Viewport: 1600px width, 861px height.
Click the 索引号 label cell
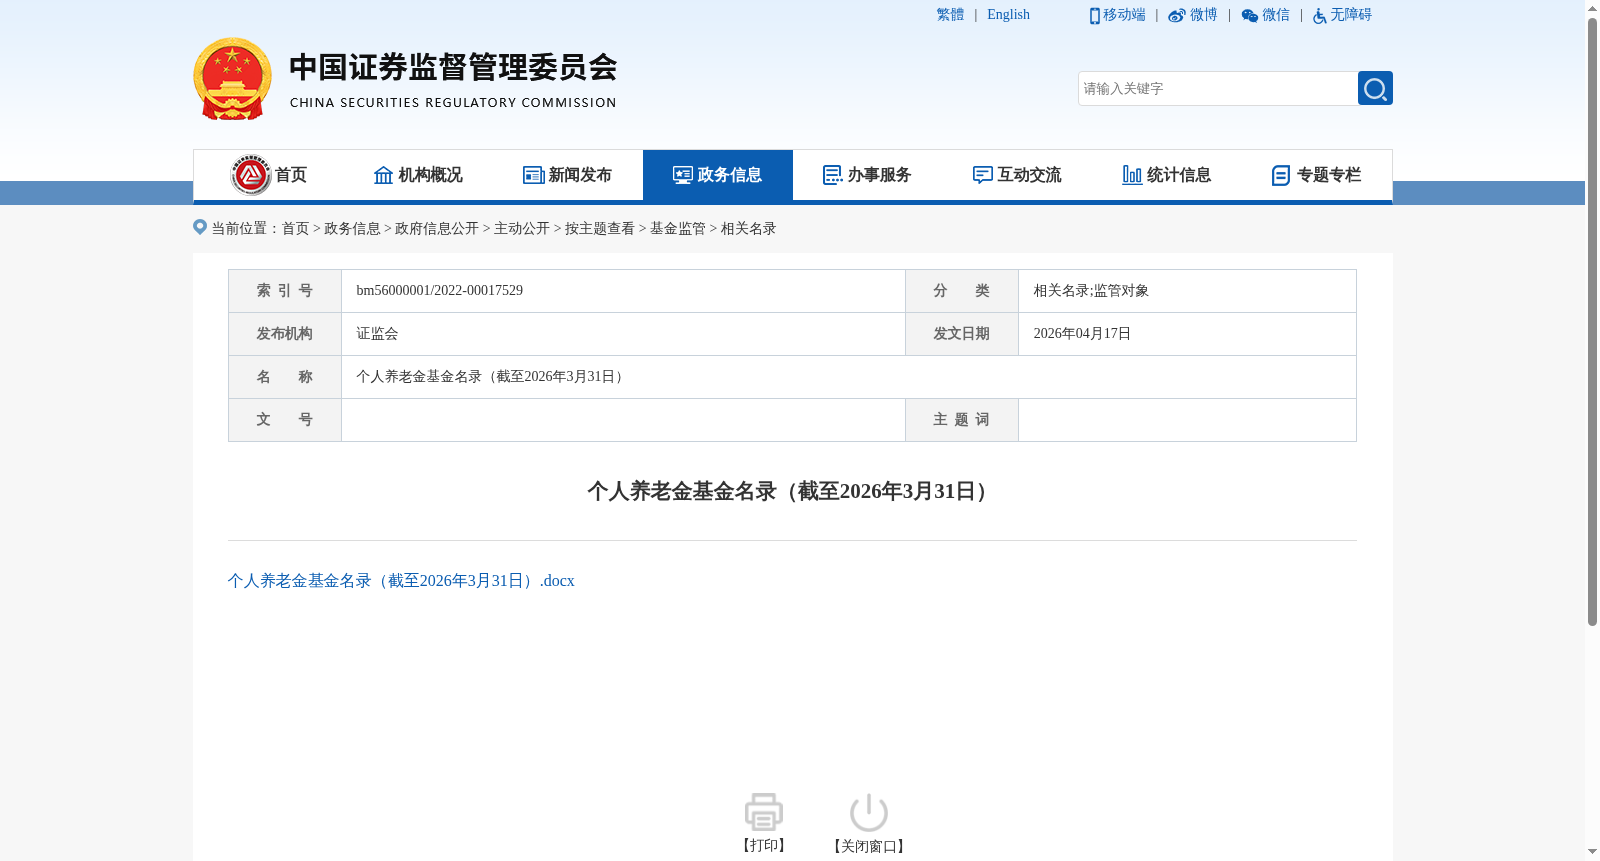point(285,291)
